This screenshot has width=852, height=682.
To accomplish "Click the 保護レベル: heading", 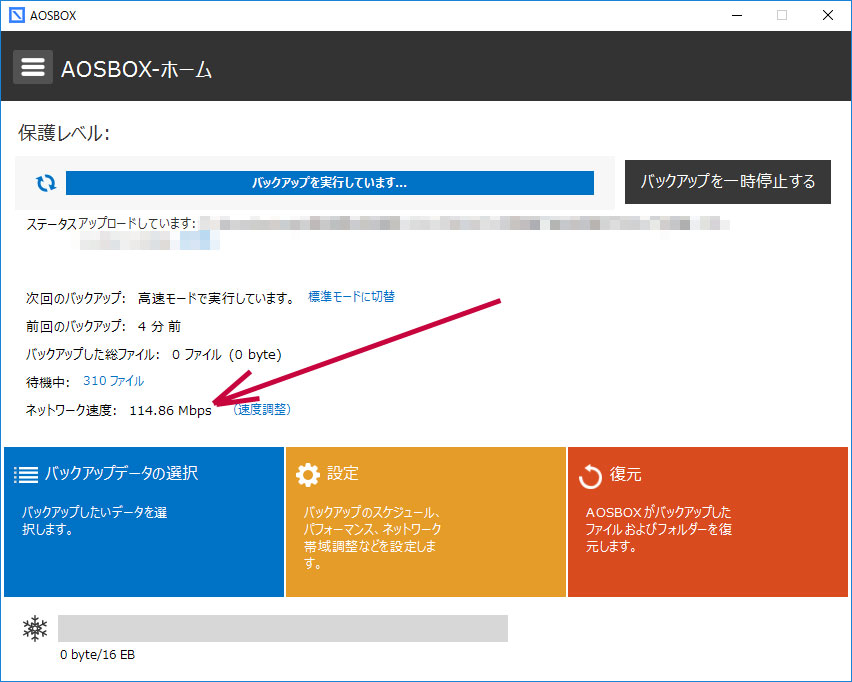I will (x=64, y=133).
